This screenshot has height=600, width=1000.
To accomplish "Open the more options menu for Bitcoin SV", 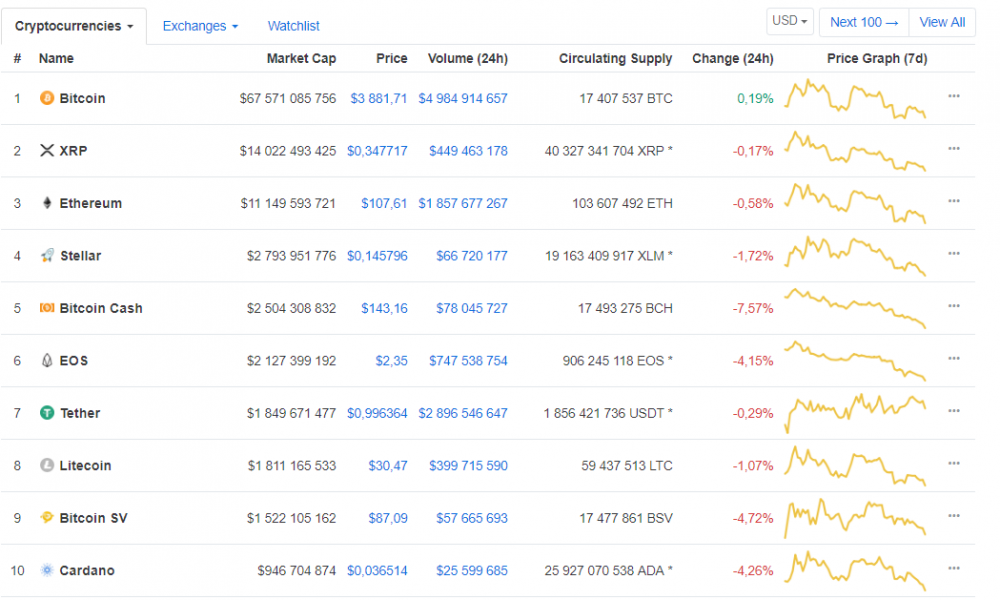I will [x=953, y=516].
